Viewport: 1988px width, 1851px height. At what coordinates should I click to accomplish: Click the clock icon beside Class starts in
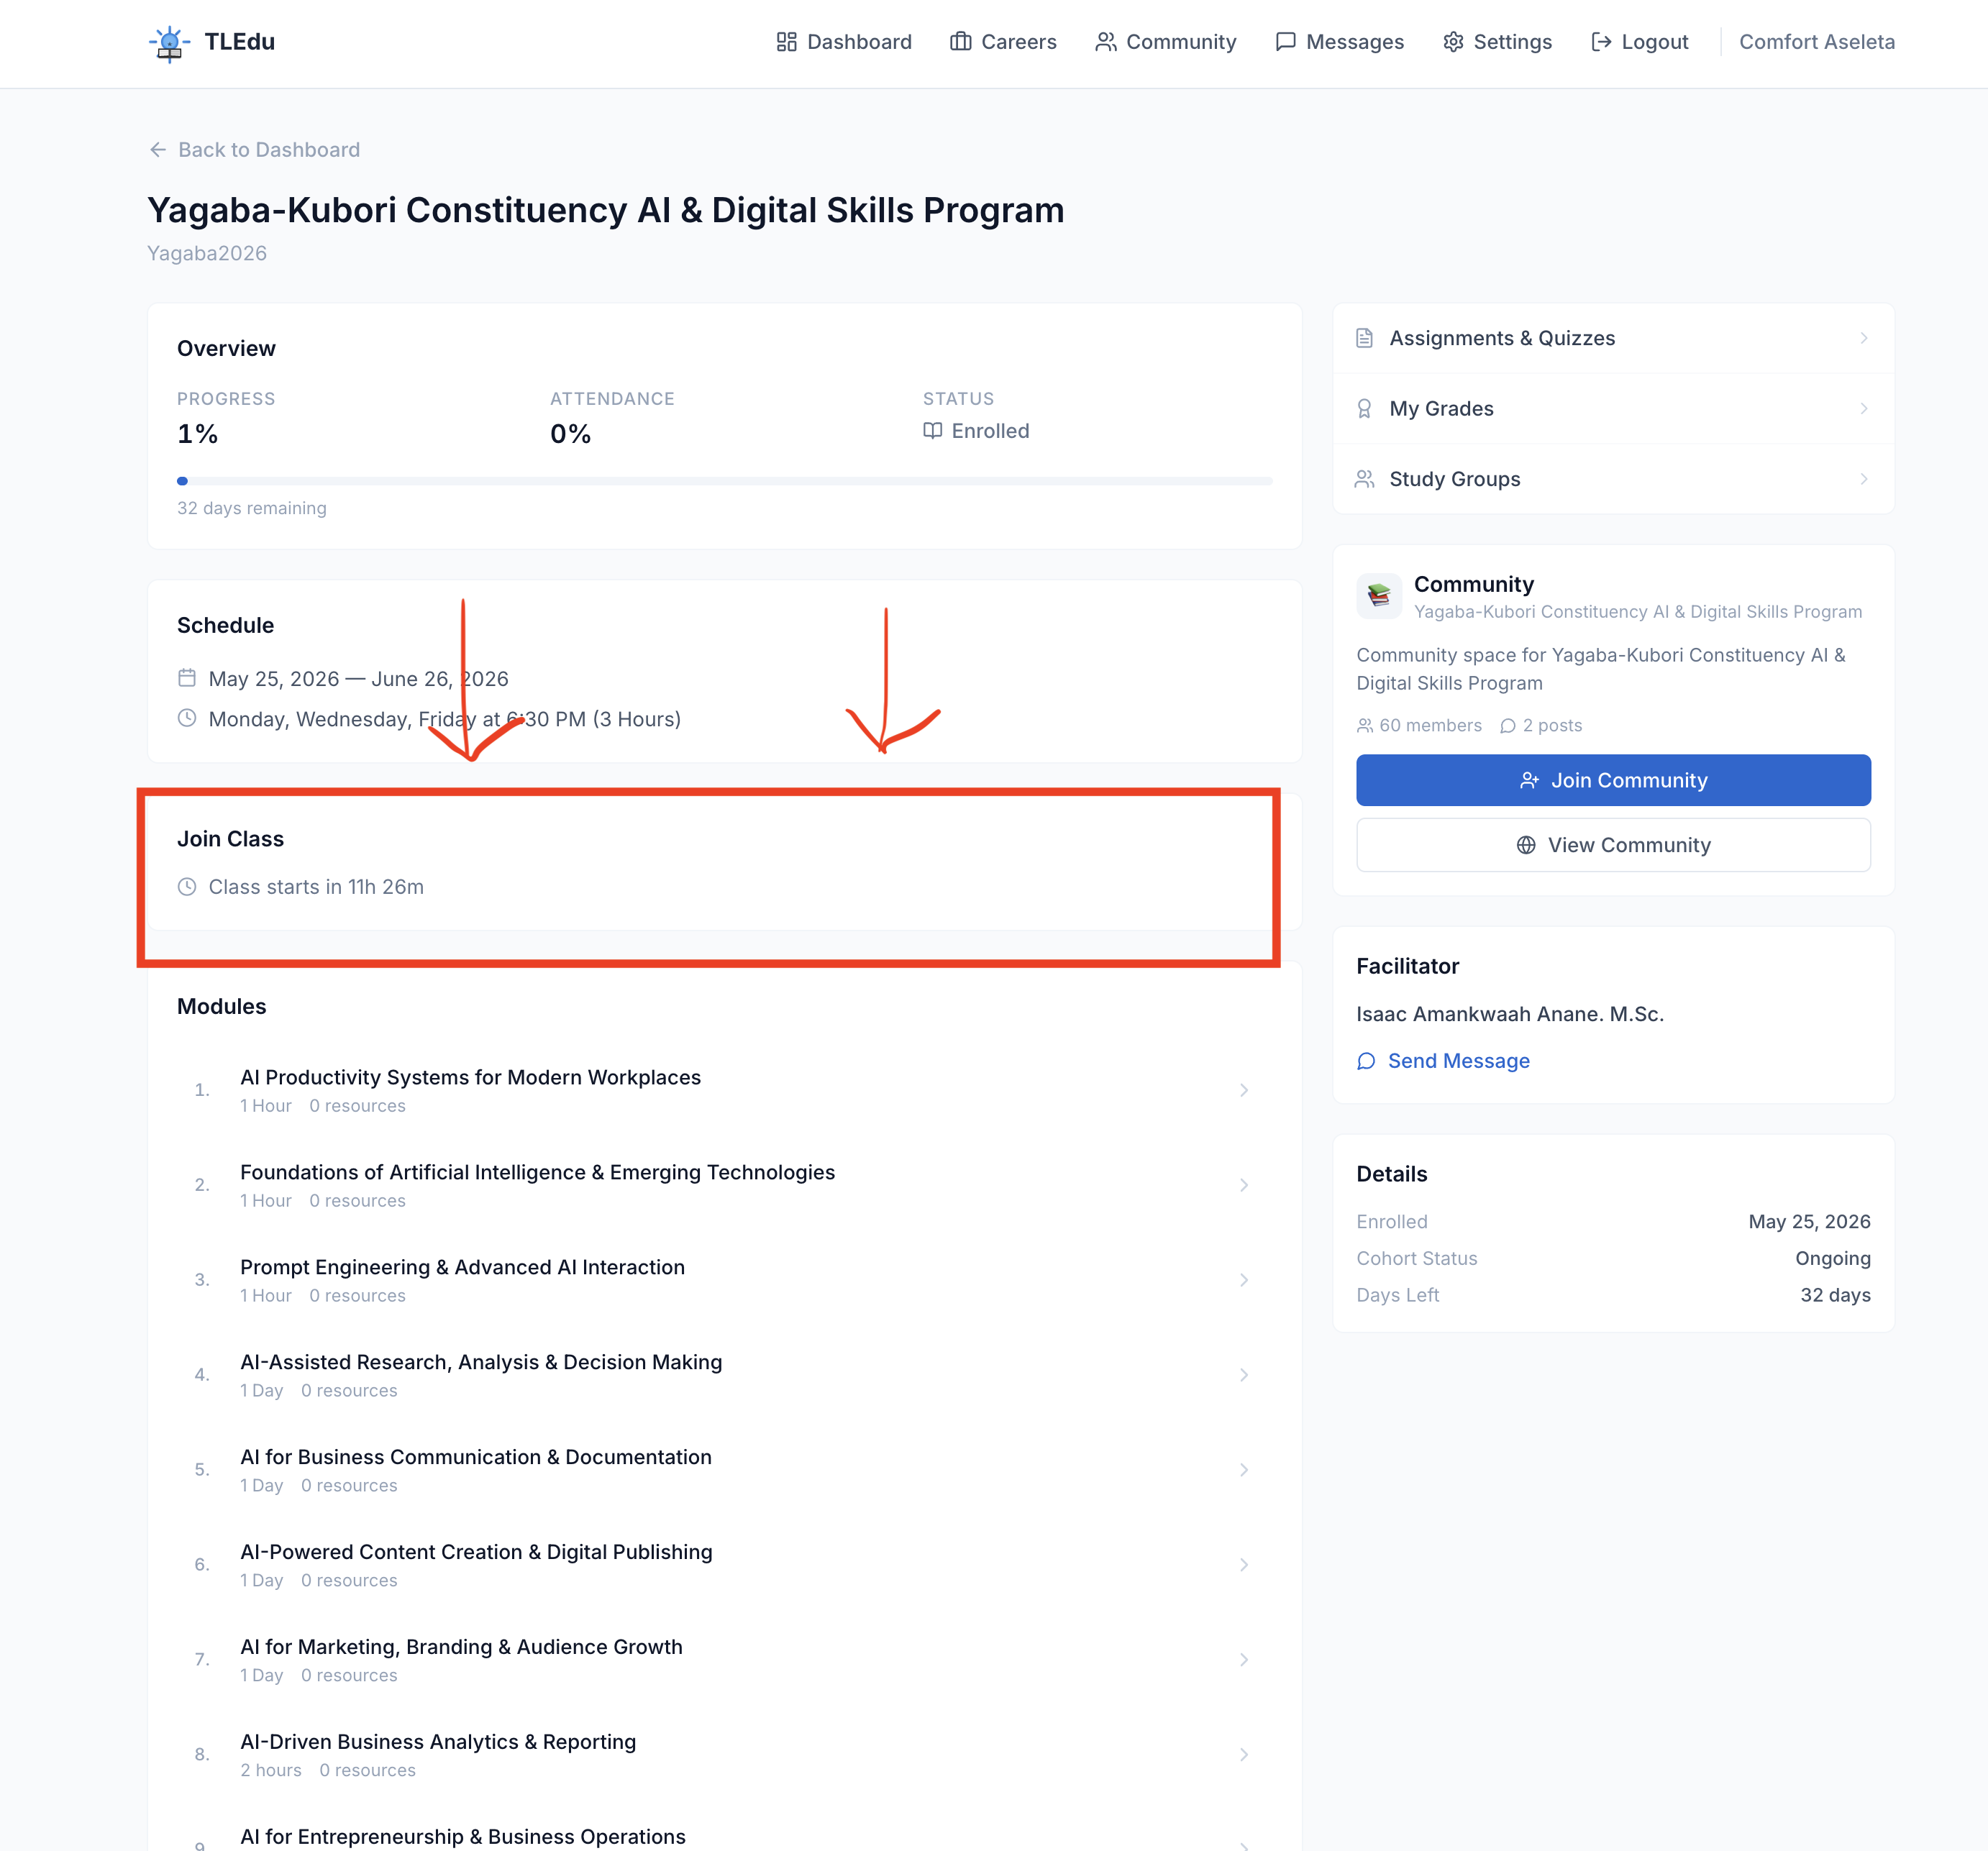click(x=187, y=886)
